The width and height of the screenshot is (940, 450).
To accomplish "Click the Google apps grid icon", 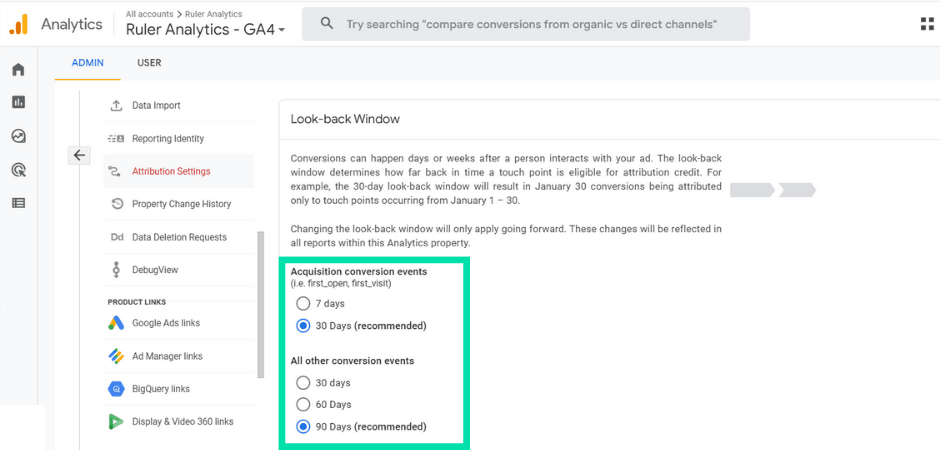I will point(927,23).
